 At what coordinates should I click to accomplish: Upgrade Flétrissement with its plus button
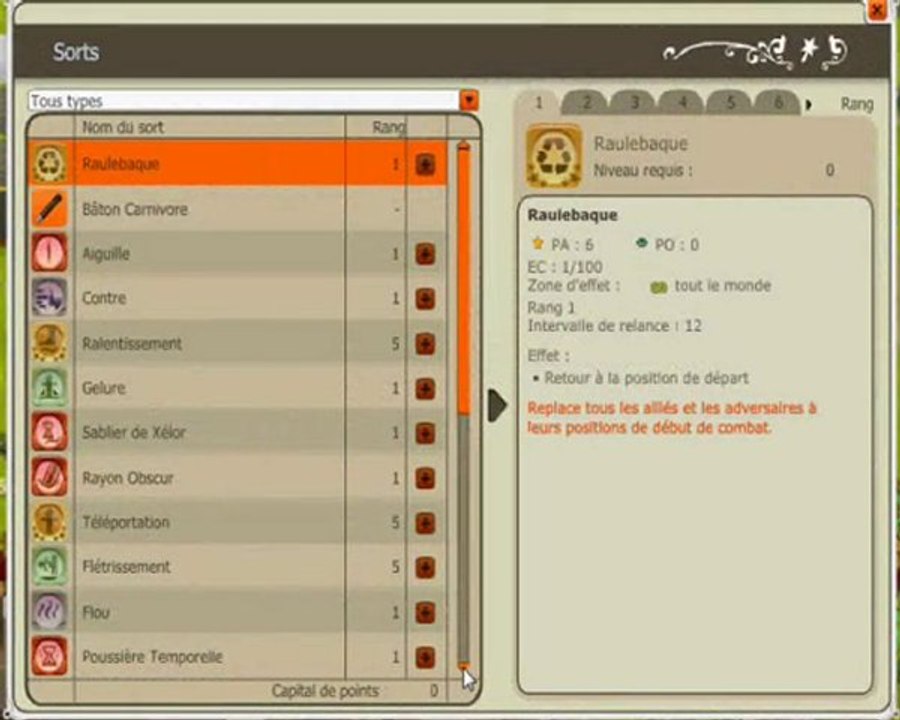pyautogui.click(x=425, y=568)
